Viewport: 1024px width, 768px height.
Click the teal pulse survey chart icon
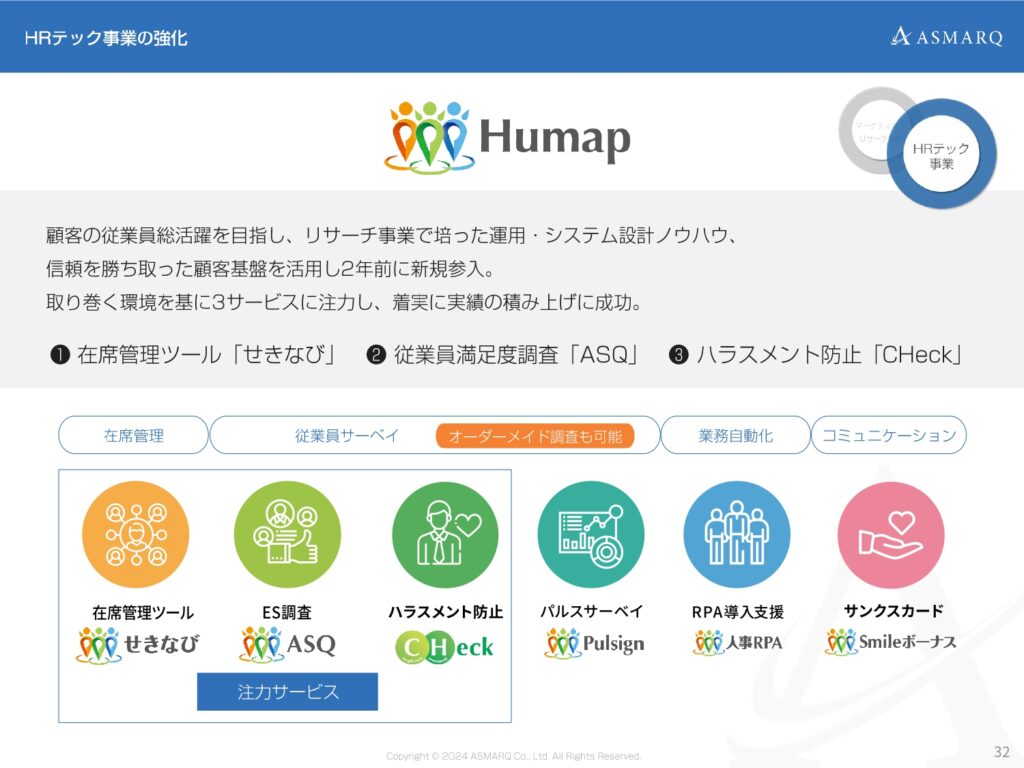pos(591,534)
